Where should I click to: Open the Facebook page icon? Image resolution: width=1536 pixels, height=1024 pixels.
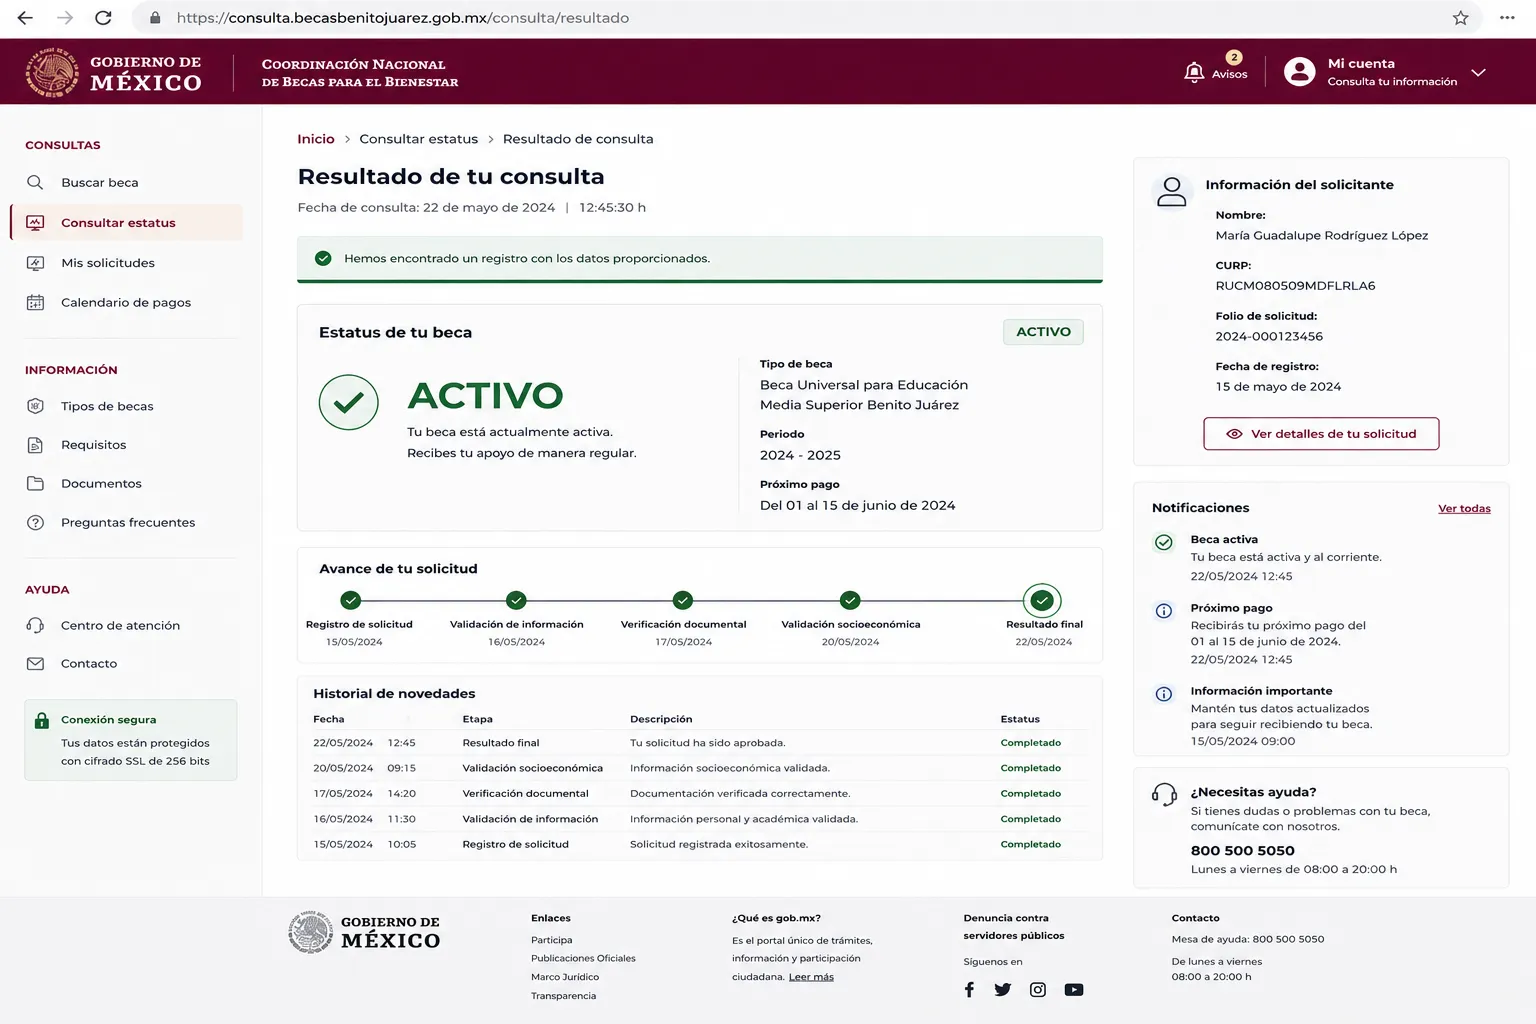(969, 990)
